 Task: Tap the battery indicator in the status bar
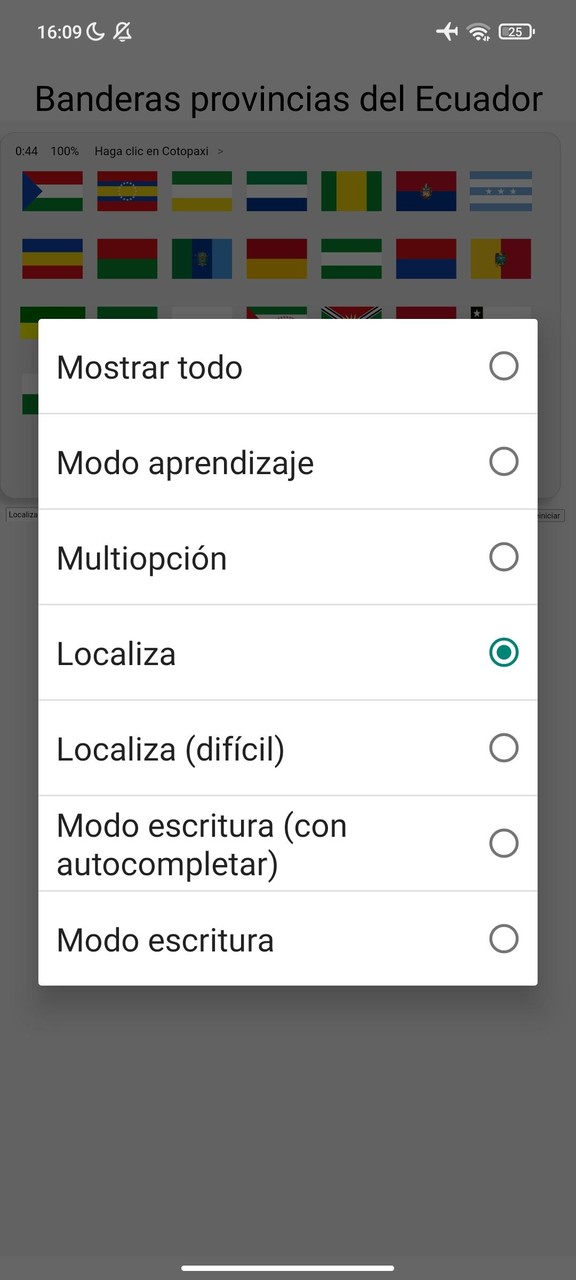516,31
